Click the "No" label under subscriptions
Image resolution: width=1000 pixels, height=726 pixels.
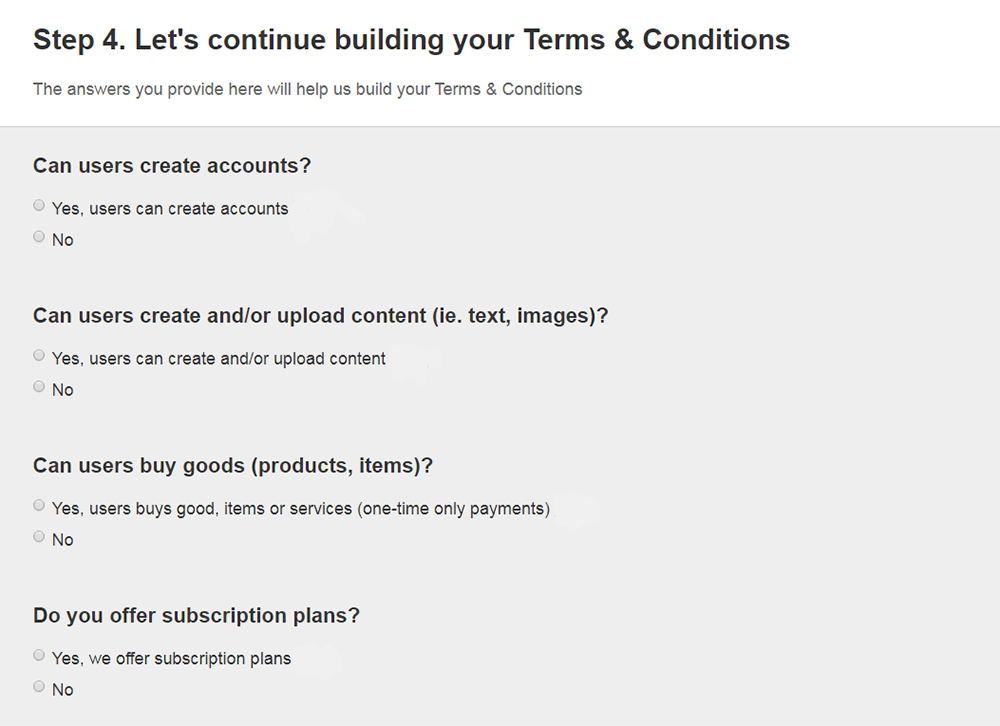63,689
